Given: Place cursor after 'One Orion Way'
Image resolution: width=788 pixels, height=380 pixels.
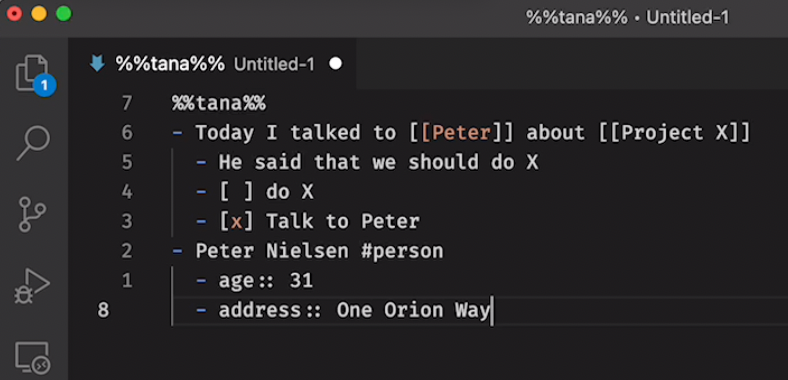Looking at the screenshot, I should coord(491,310).
